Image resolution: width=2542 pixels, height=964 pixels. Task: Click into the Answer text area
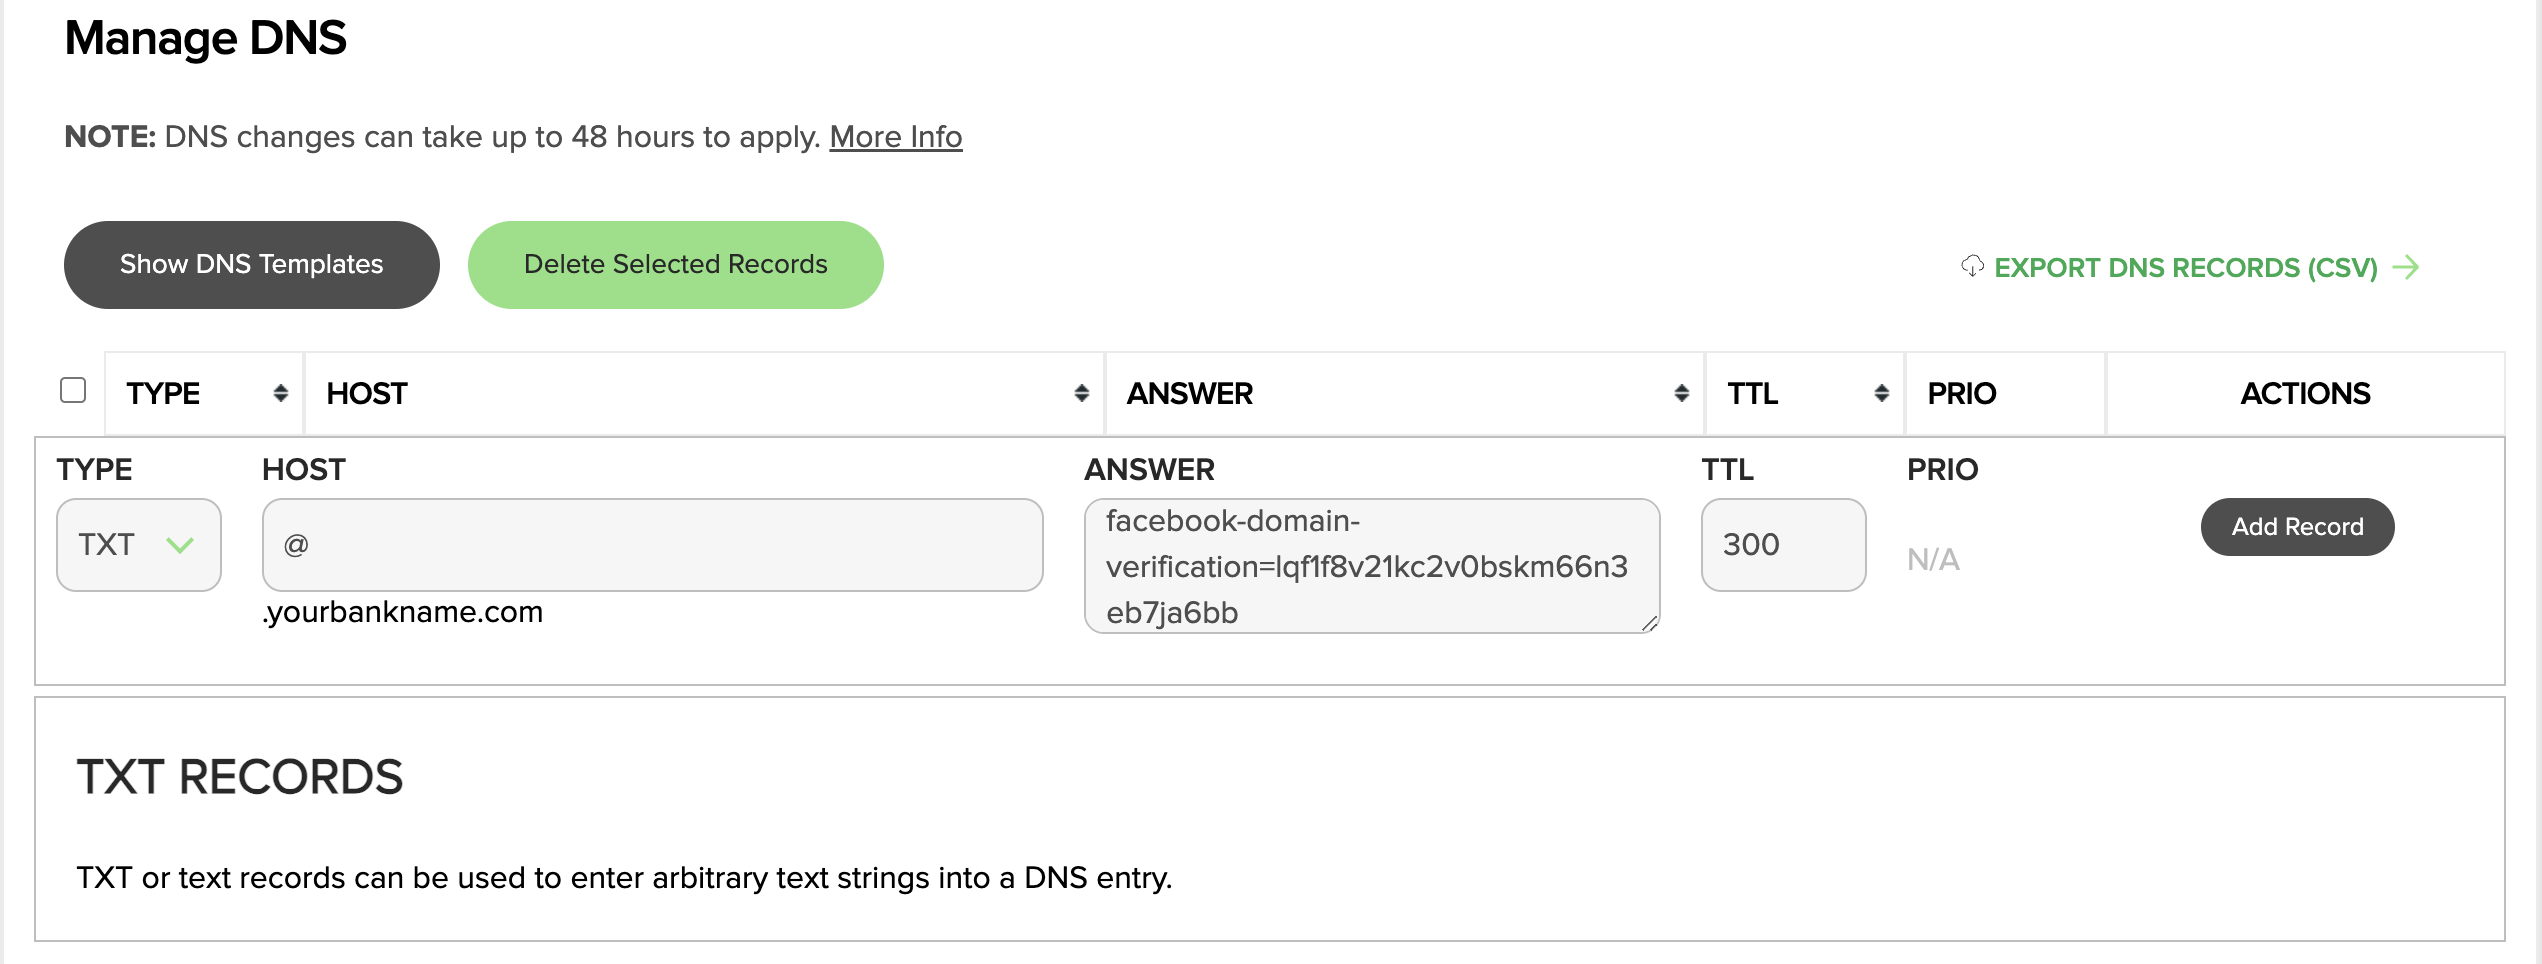tap(1371, 566)
